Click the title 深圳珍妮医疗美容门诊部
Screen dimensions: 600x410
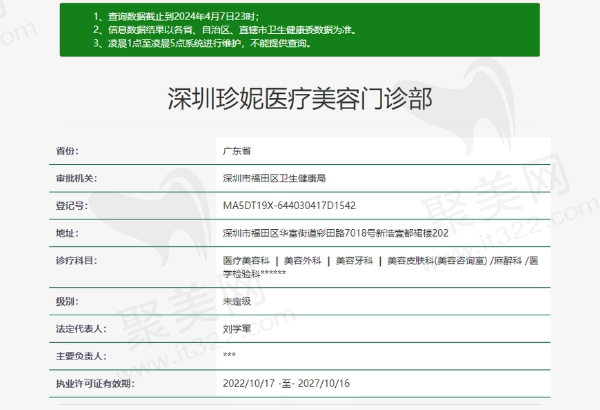(x=300, y=99)
